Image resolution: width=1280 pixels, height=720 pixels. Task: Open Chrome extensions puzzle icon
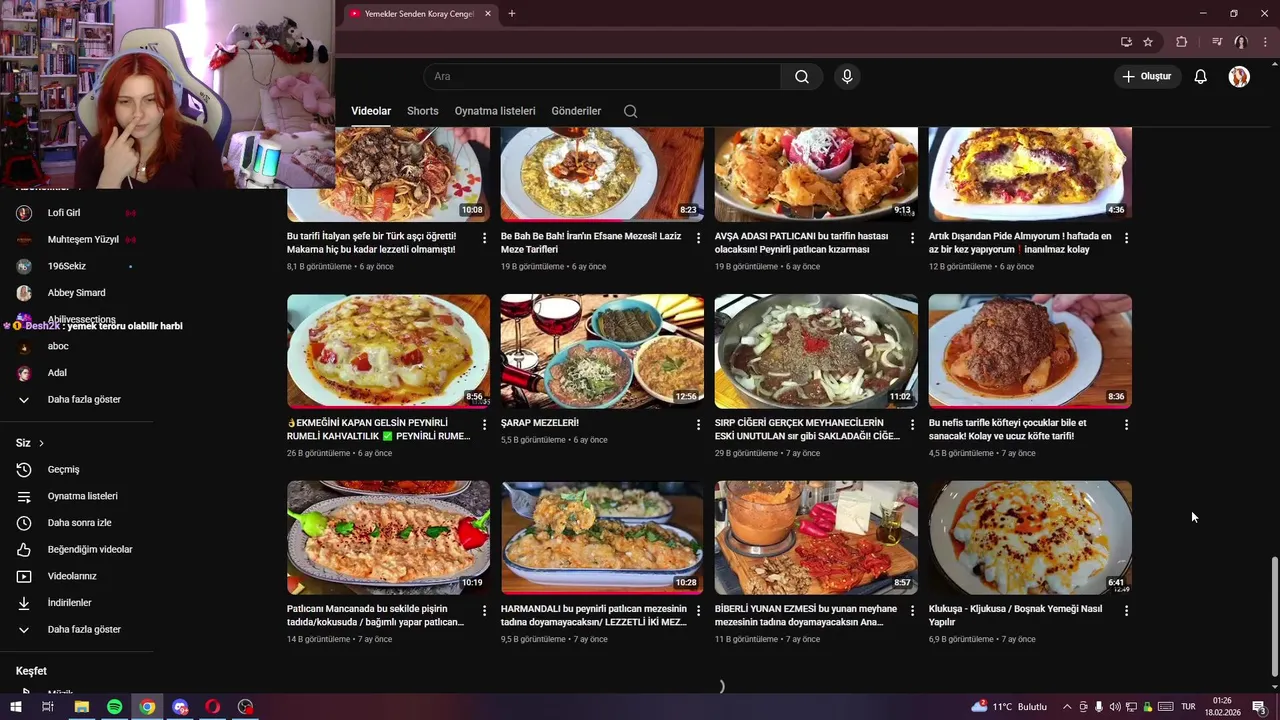click(x=1181, y=42)
